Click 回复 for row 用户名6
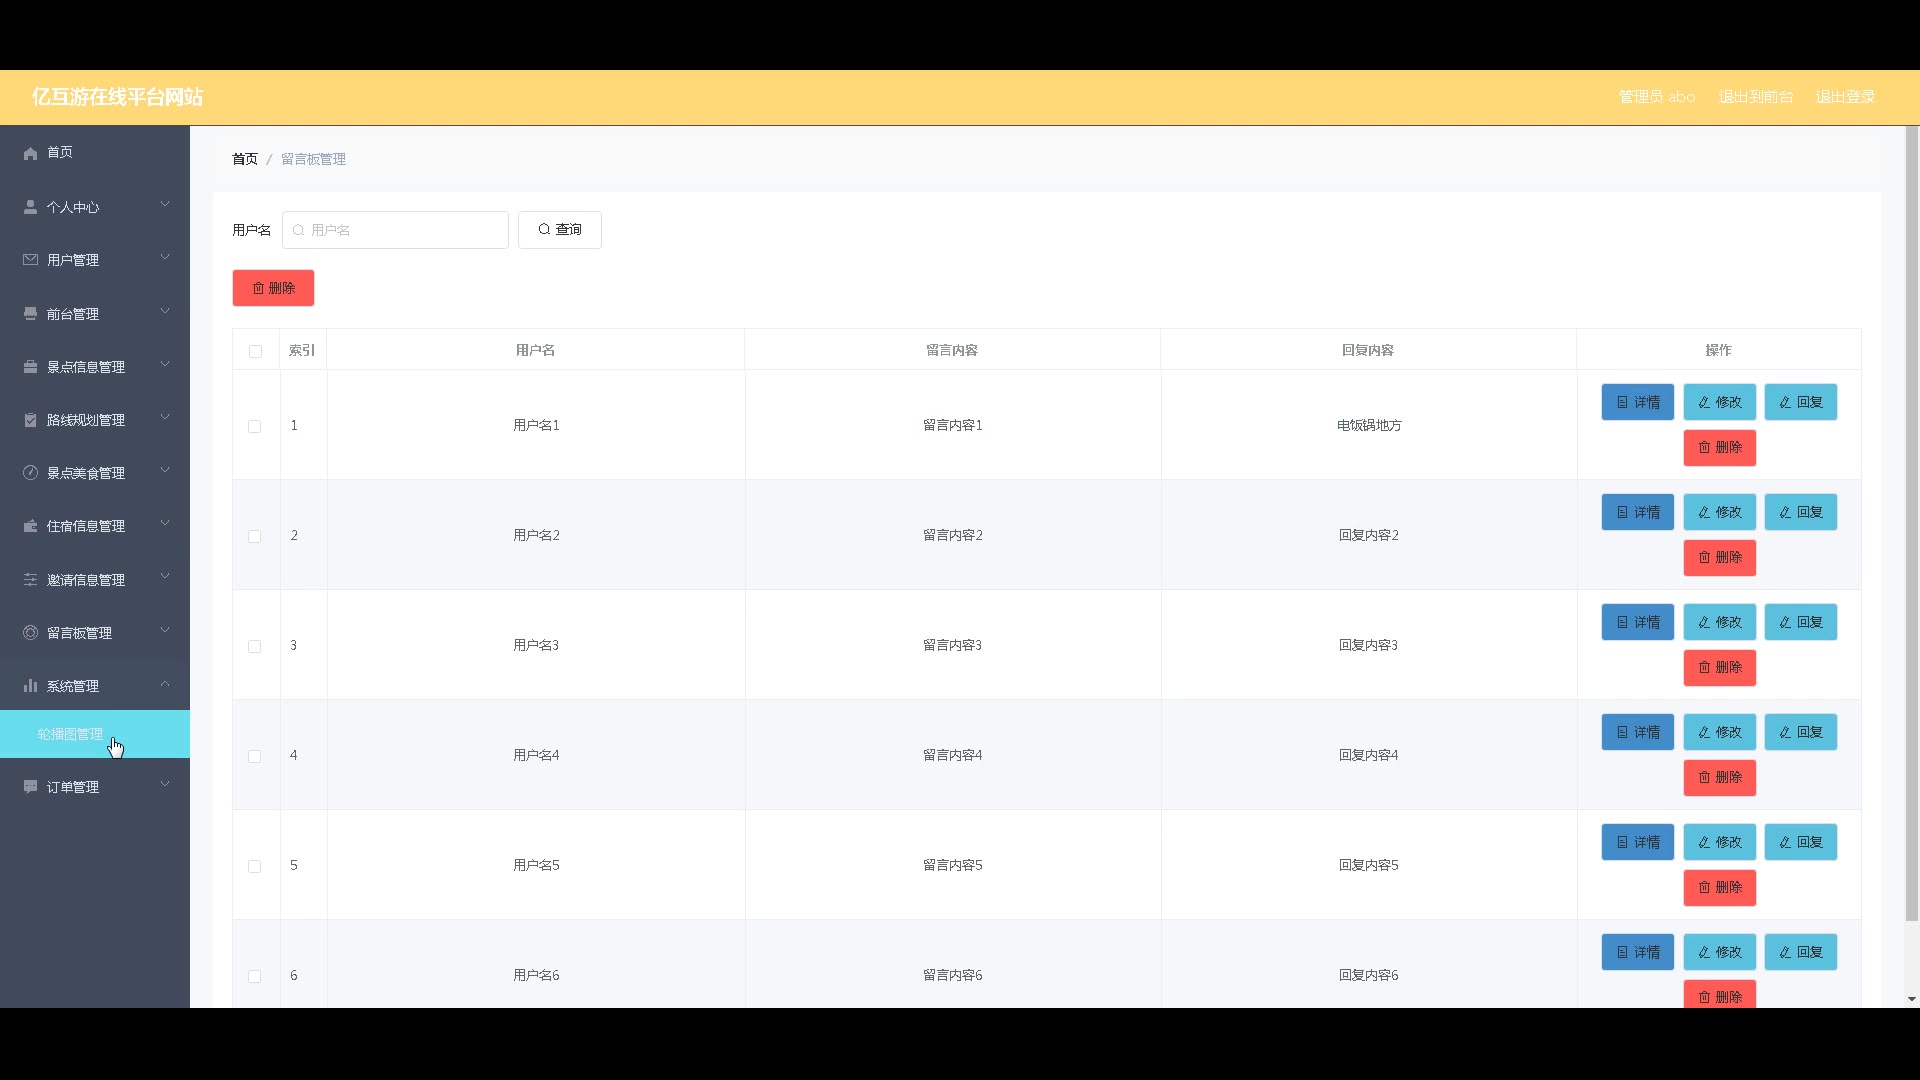Screen dimensions: 1920x1080 coord(1800,952)
